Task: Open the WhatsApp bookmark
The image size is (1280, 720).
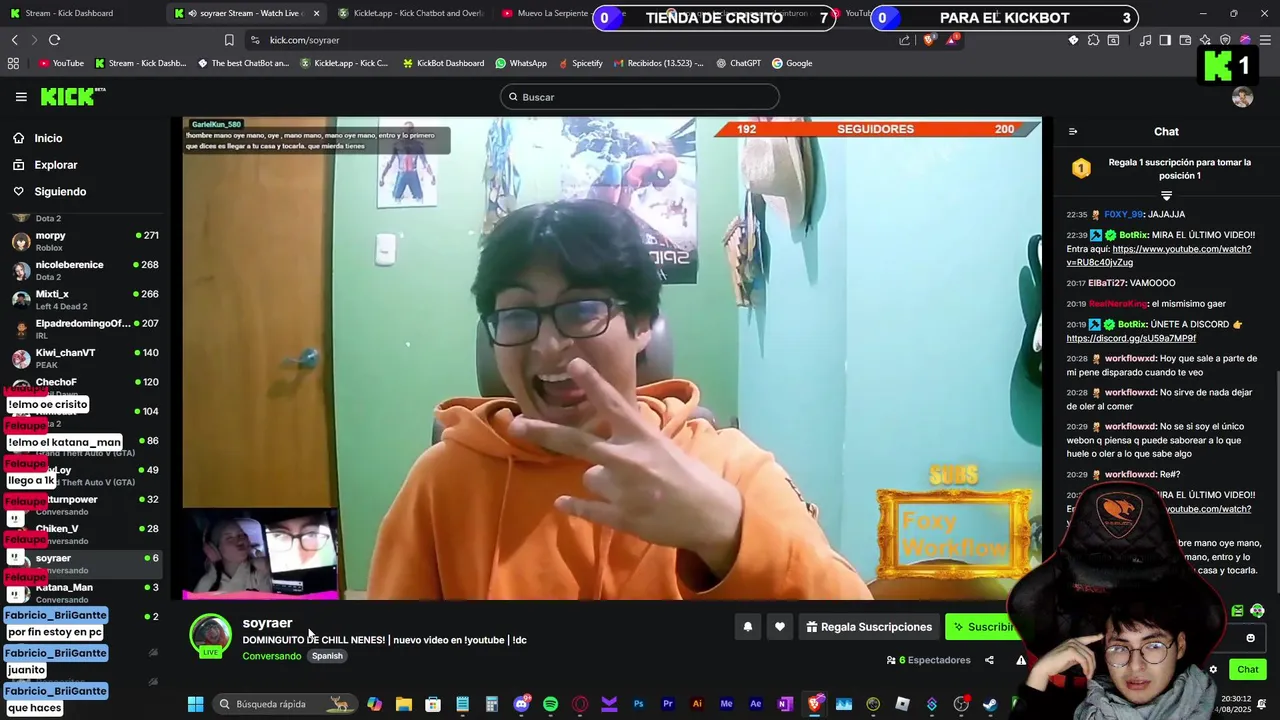Action: 521,63
